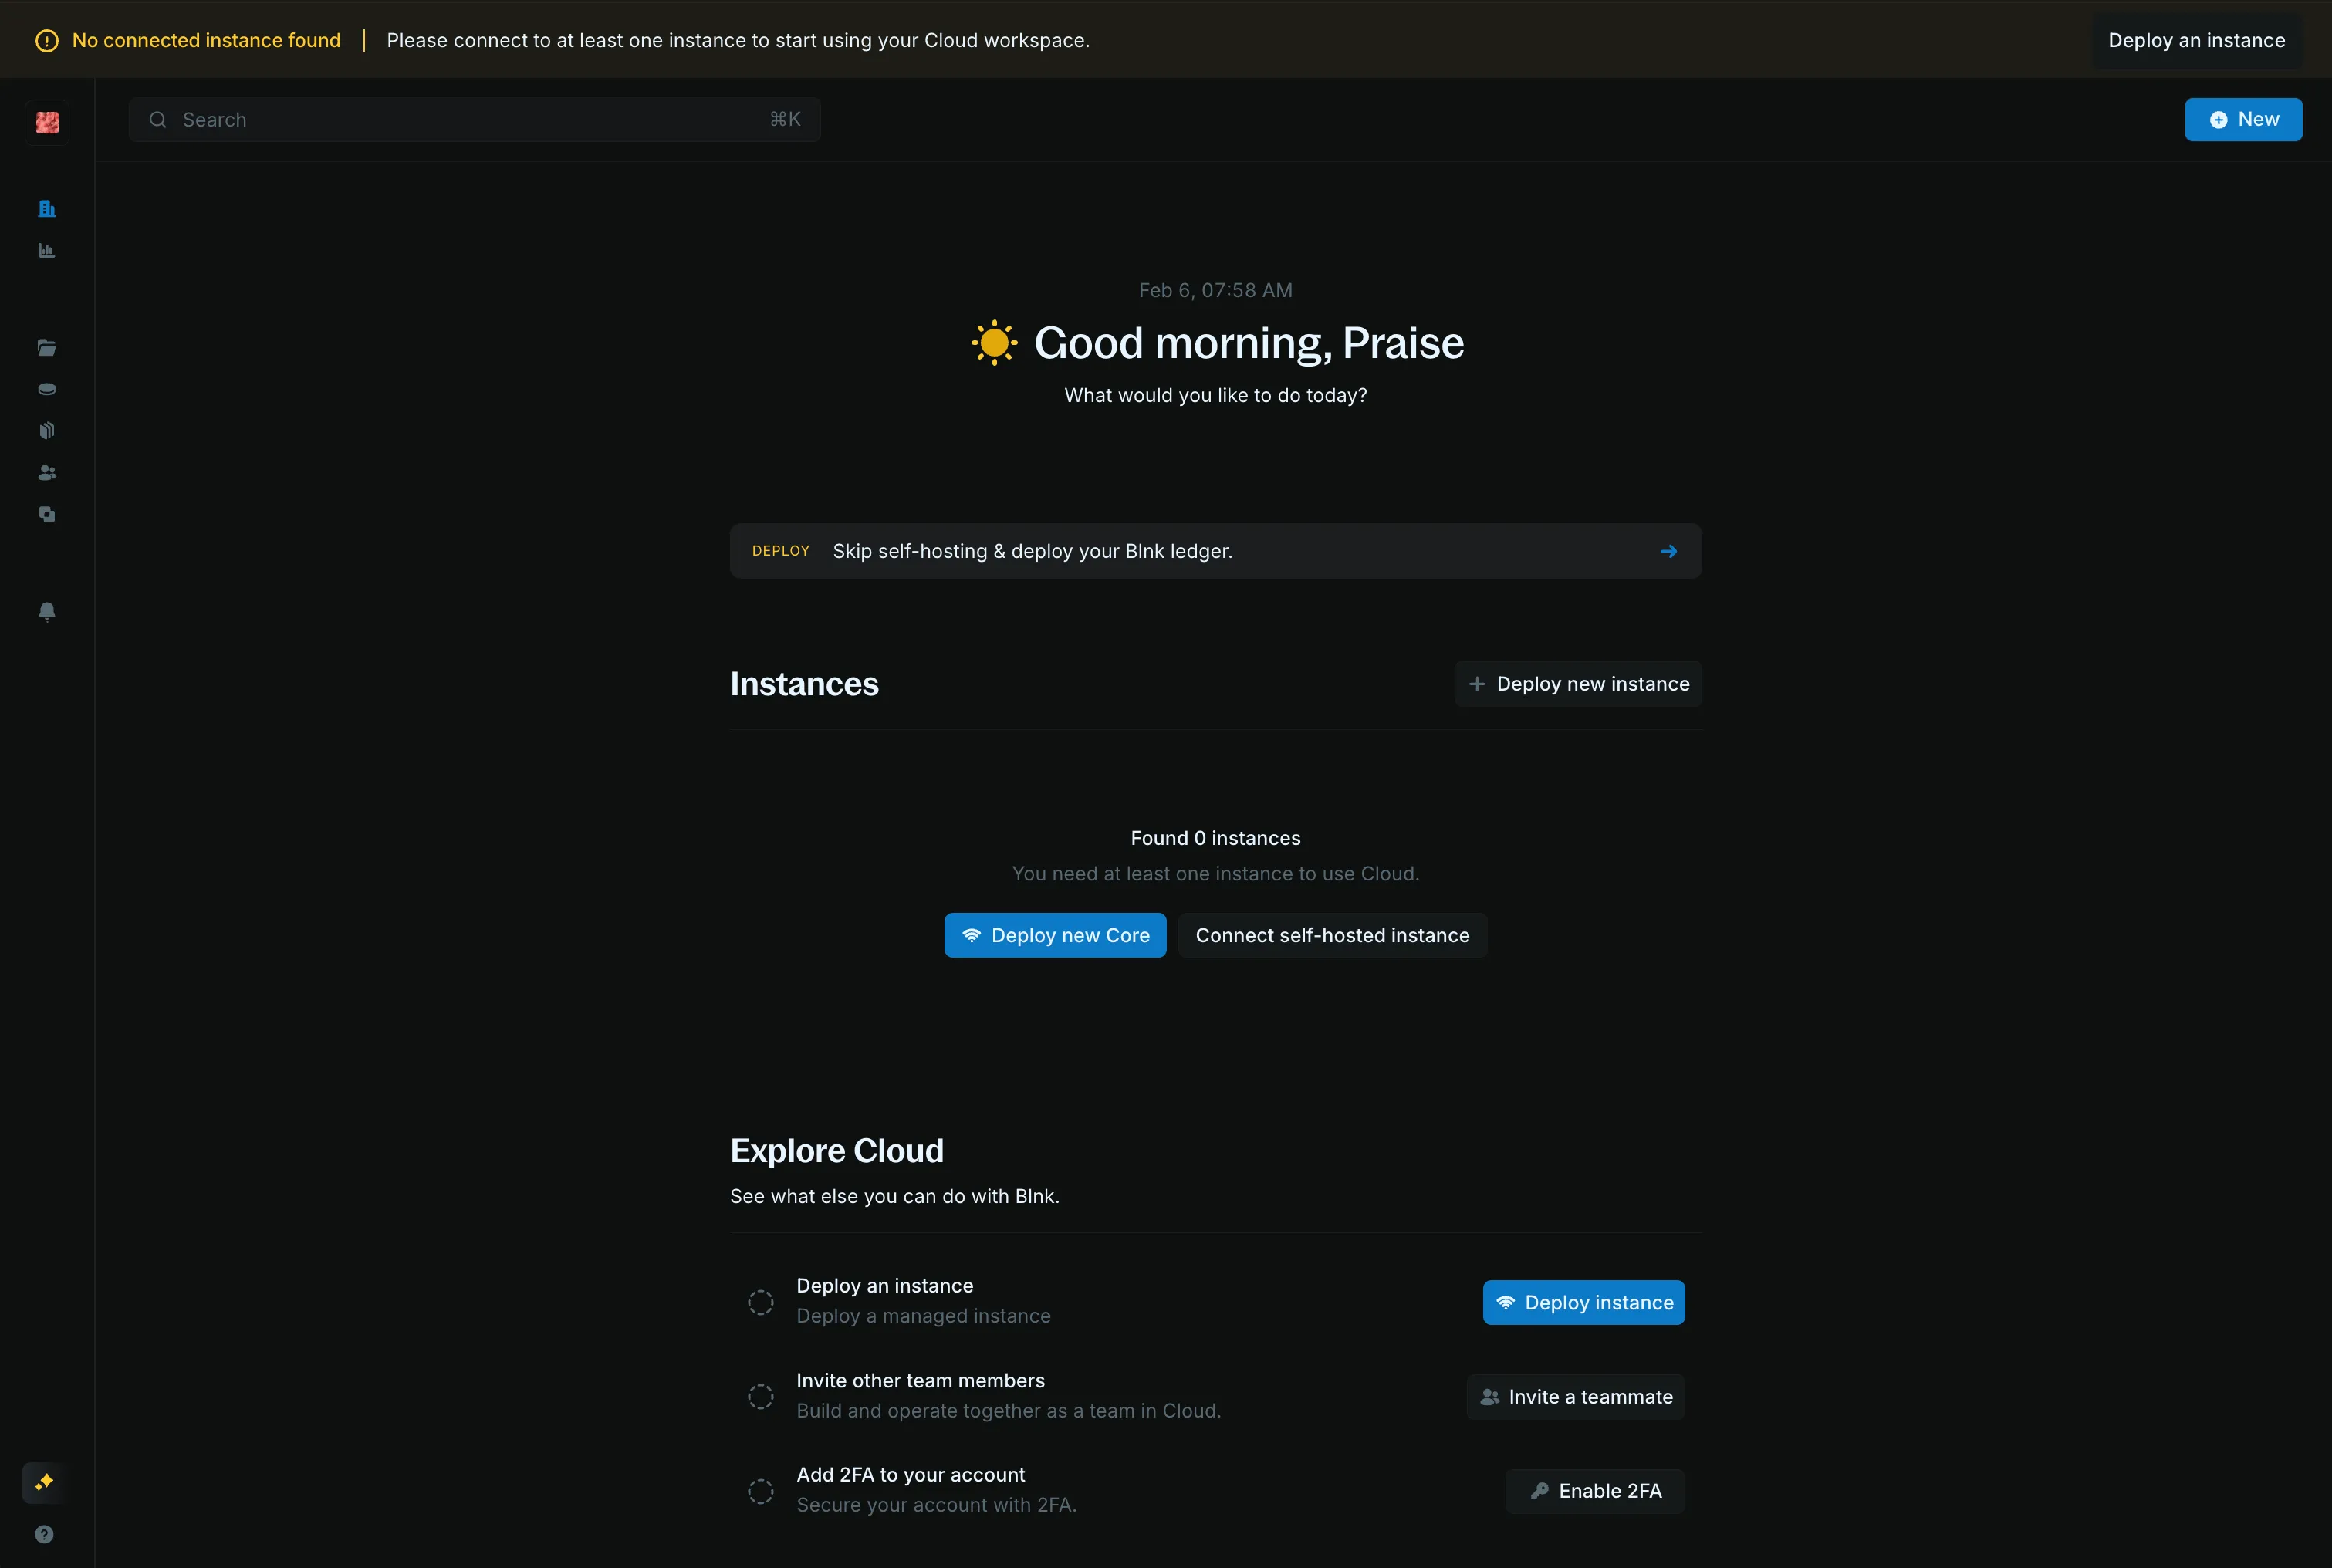The height and width of the screenshot is (1568, 2332).
Task: Click the 'Instances' heading
Action: pyautogui.click(x=804, y=684)
